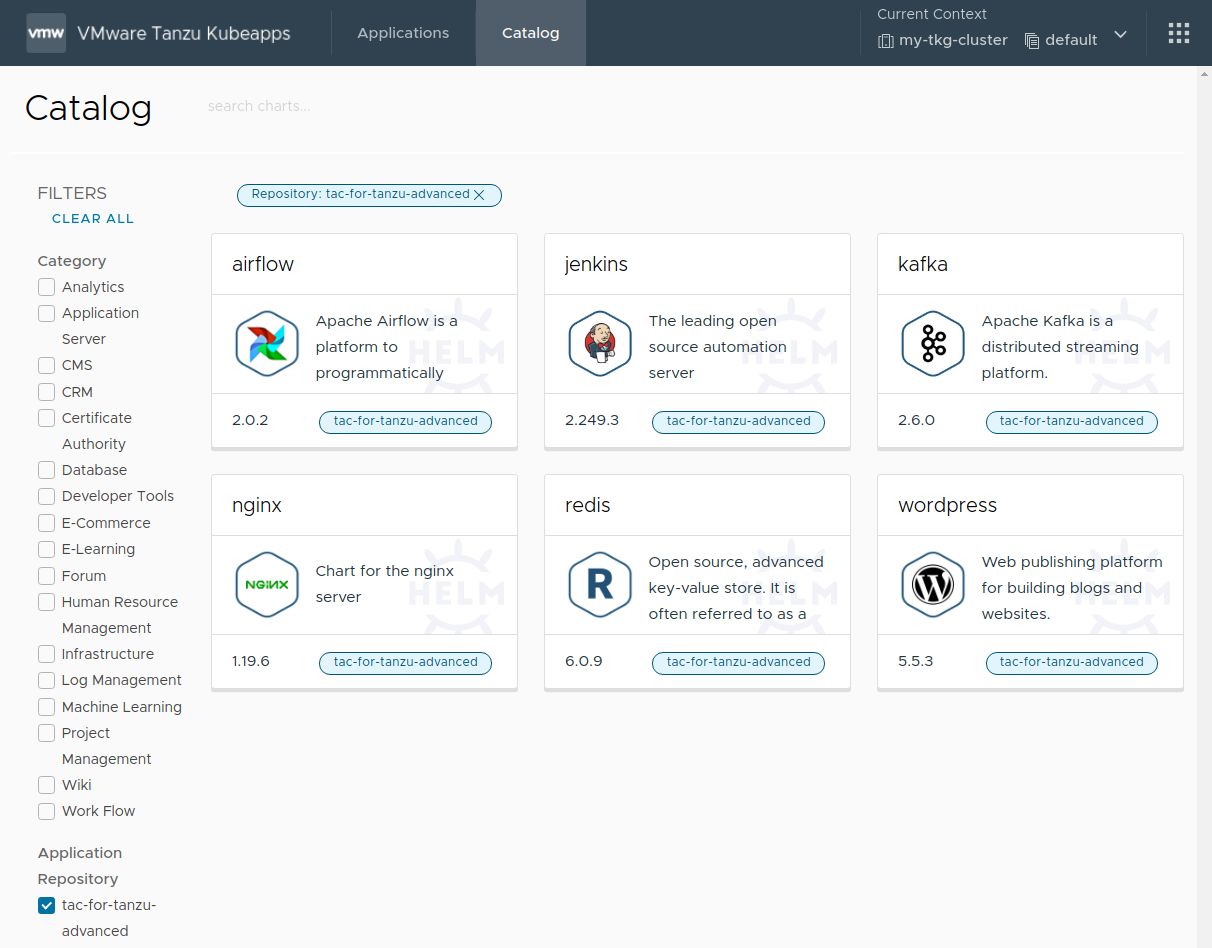Switch to the Applications tab
This screenshot has height=948, width=1212.
(403, 32)
